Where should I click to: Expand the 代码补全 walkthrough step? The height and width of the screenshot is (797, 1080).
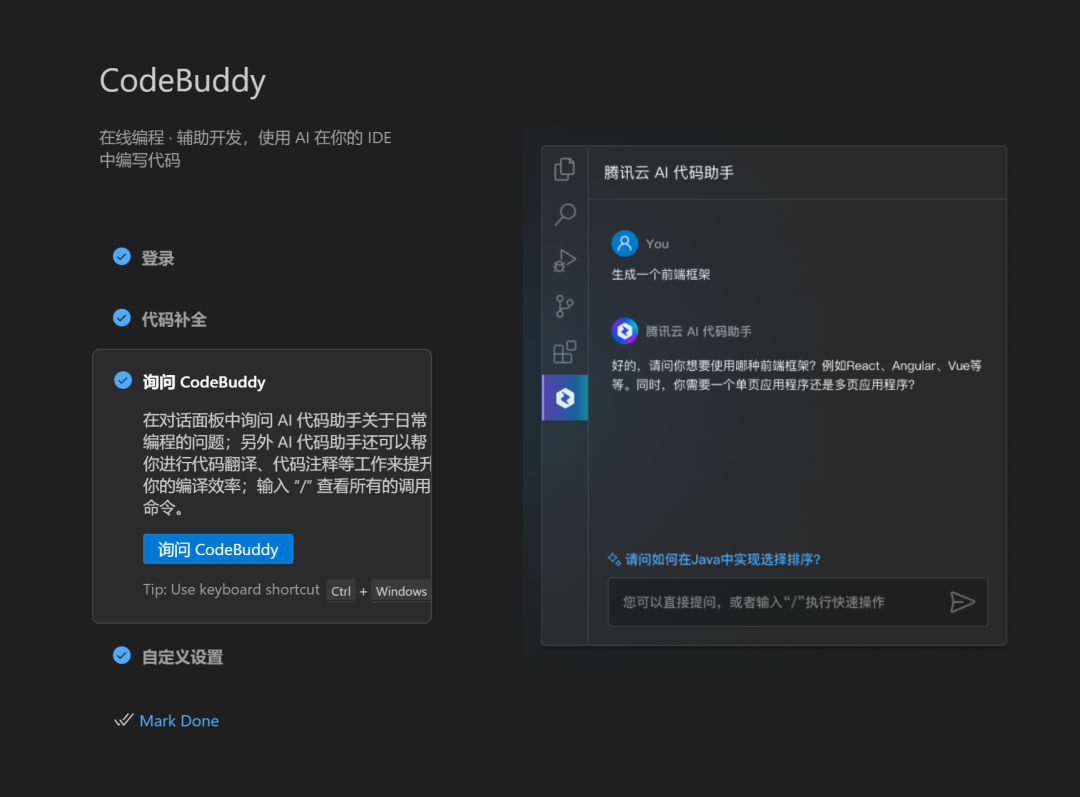[x=174, y=319]
